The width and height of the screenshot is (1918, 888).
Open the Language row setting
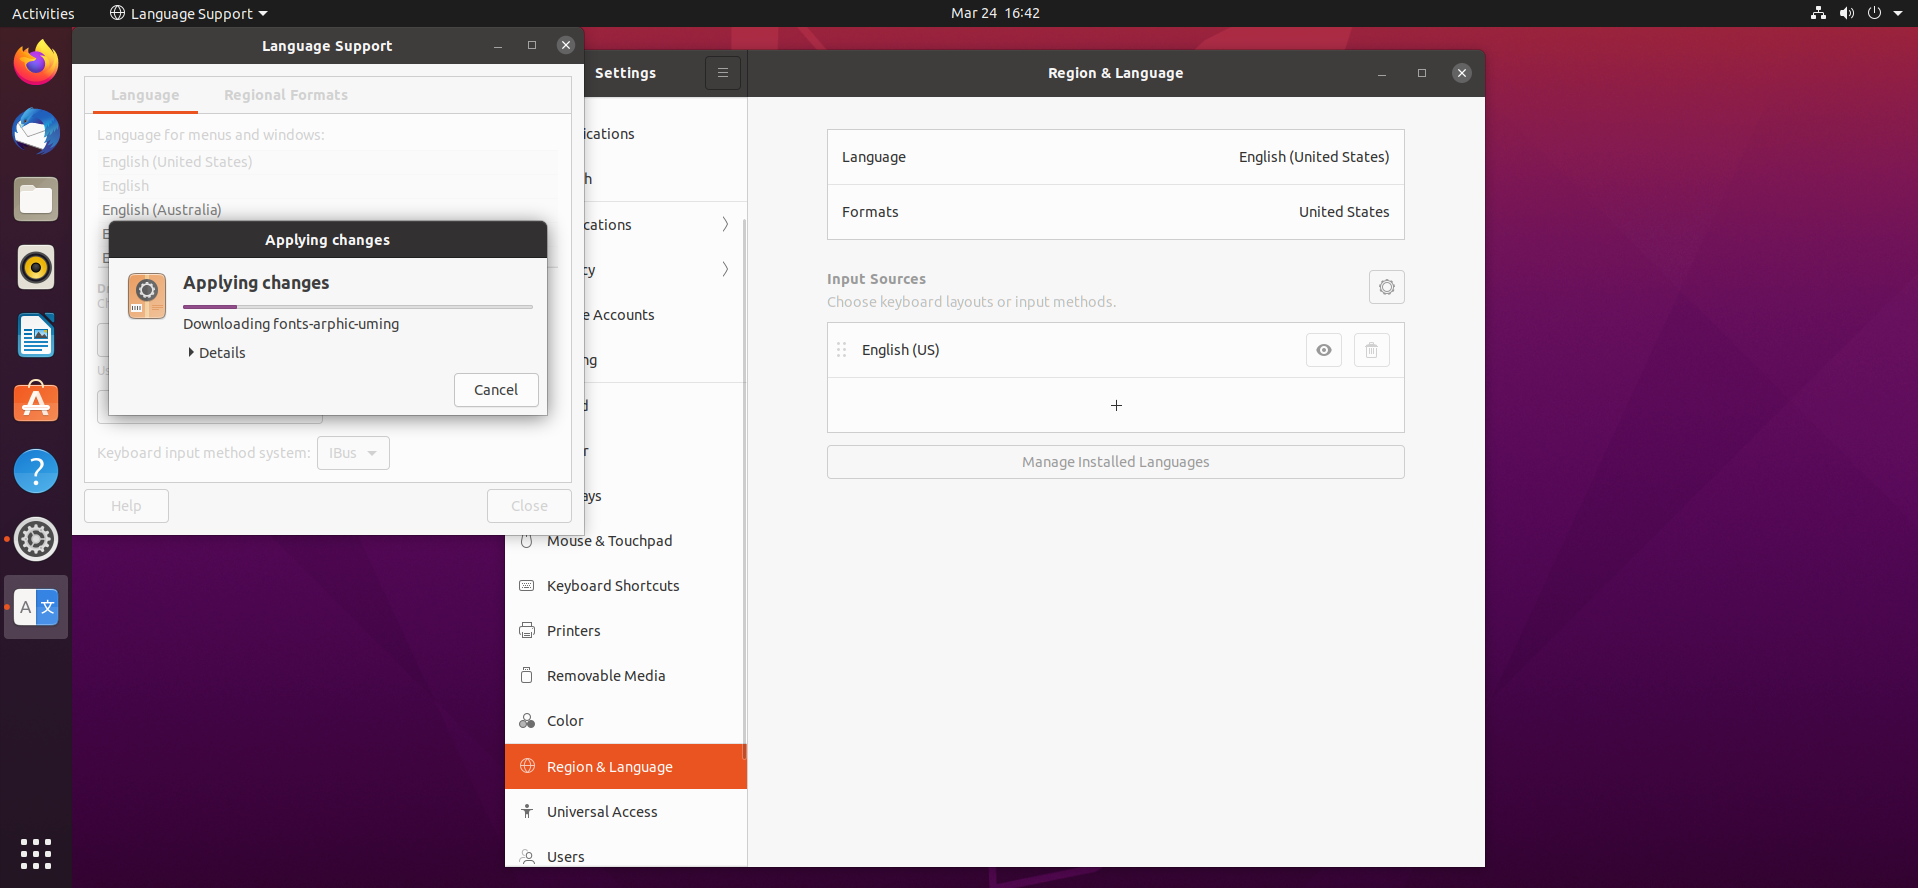(1116, 157)
